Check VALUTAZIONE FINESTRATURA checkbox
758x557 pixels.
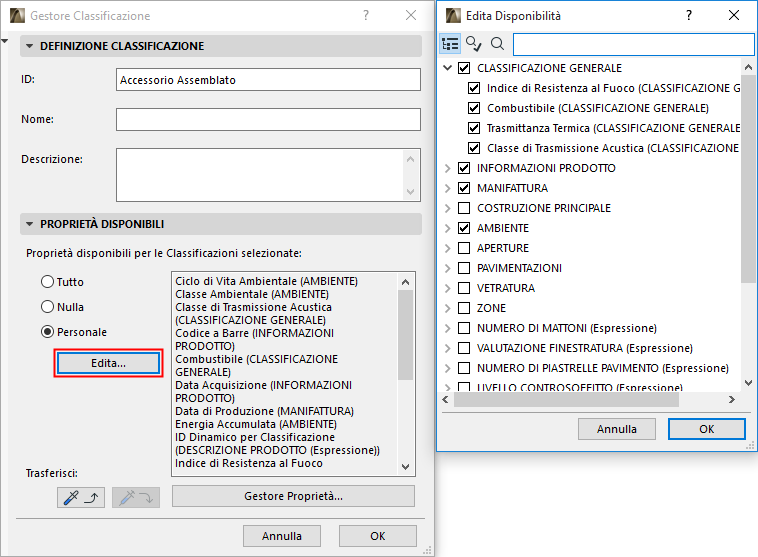coord(464,348)
